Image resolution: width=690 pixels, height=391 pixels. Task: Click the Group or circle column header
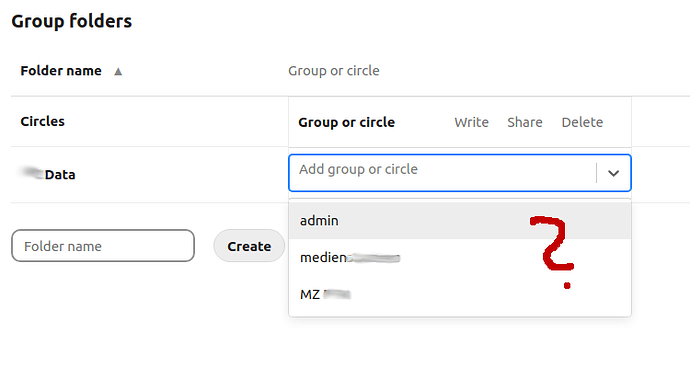tap(334, 71)
